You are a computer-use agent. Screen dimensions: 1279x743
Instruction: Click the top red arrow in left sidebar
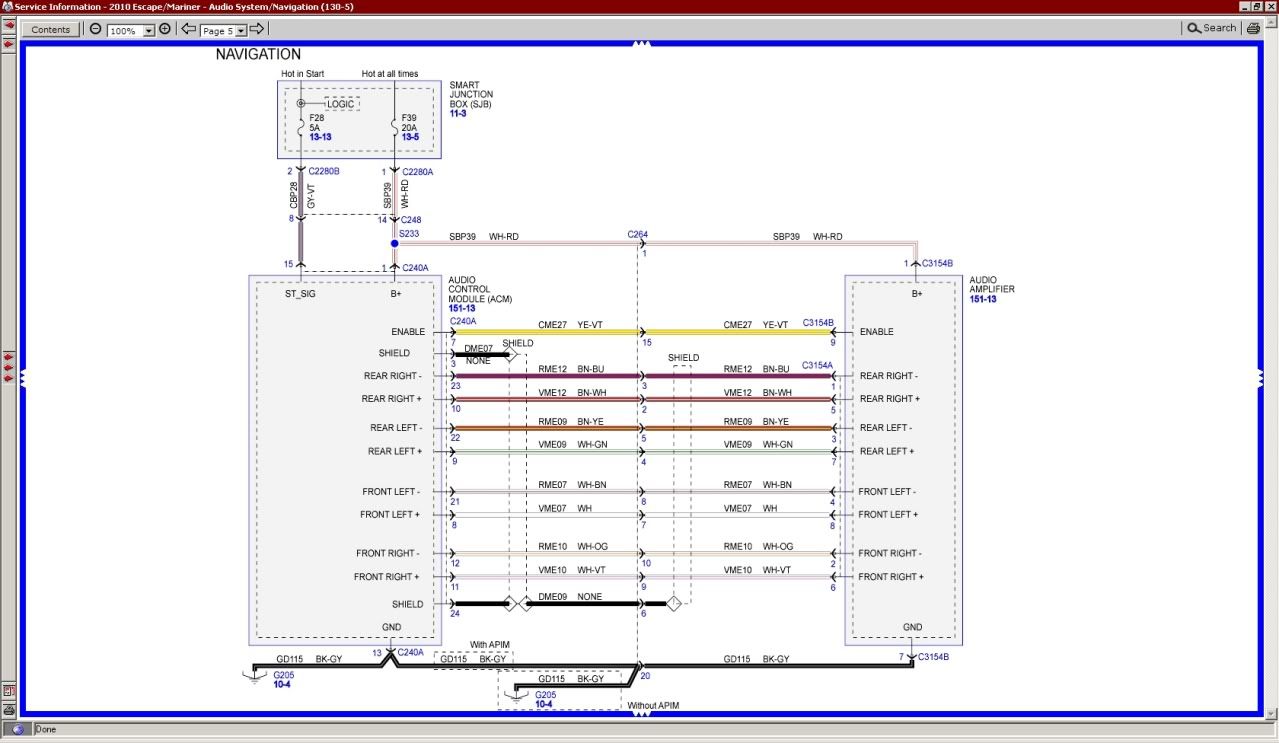[8, 25]
